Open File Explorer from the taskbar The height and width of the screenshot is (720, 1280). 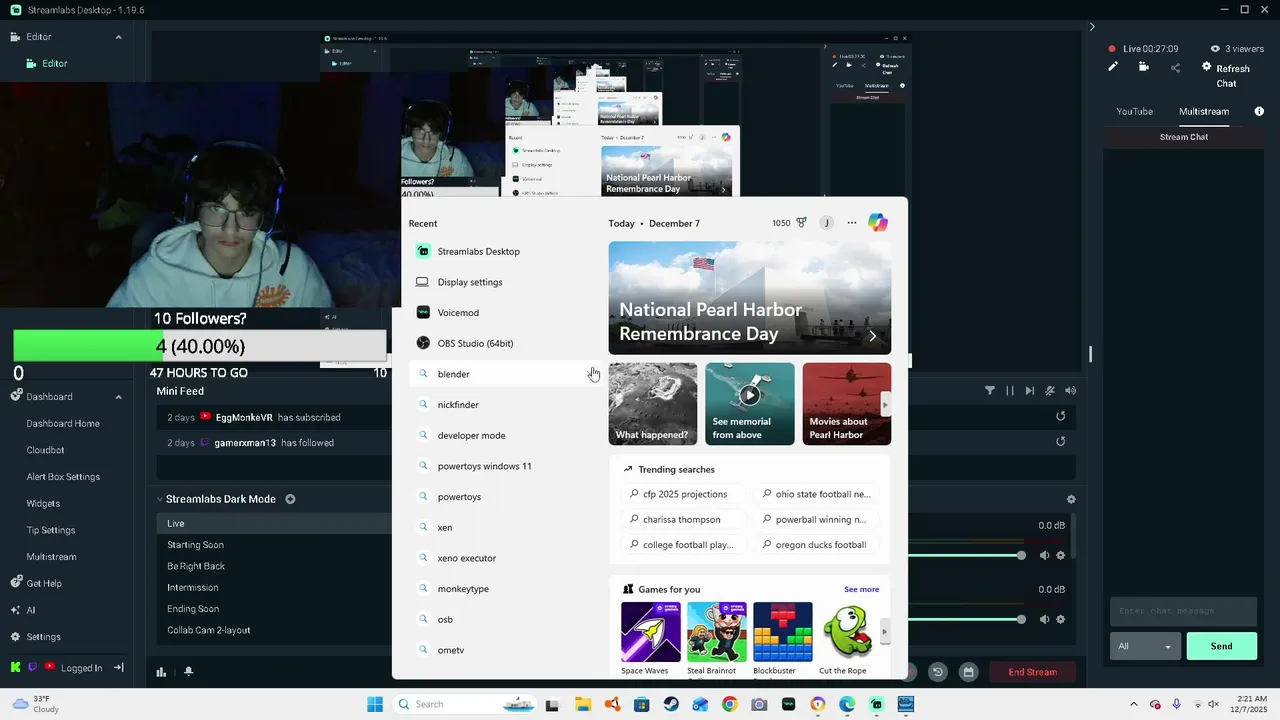pos(583,704)
